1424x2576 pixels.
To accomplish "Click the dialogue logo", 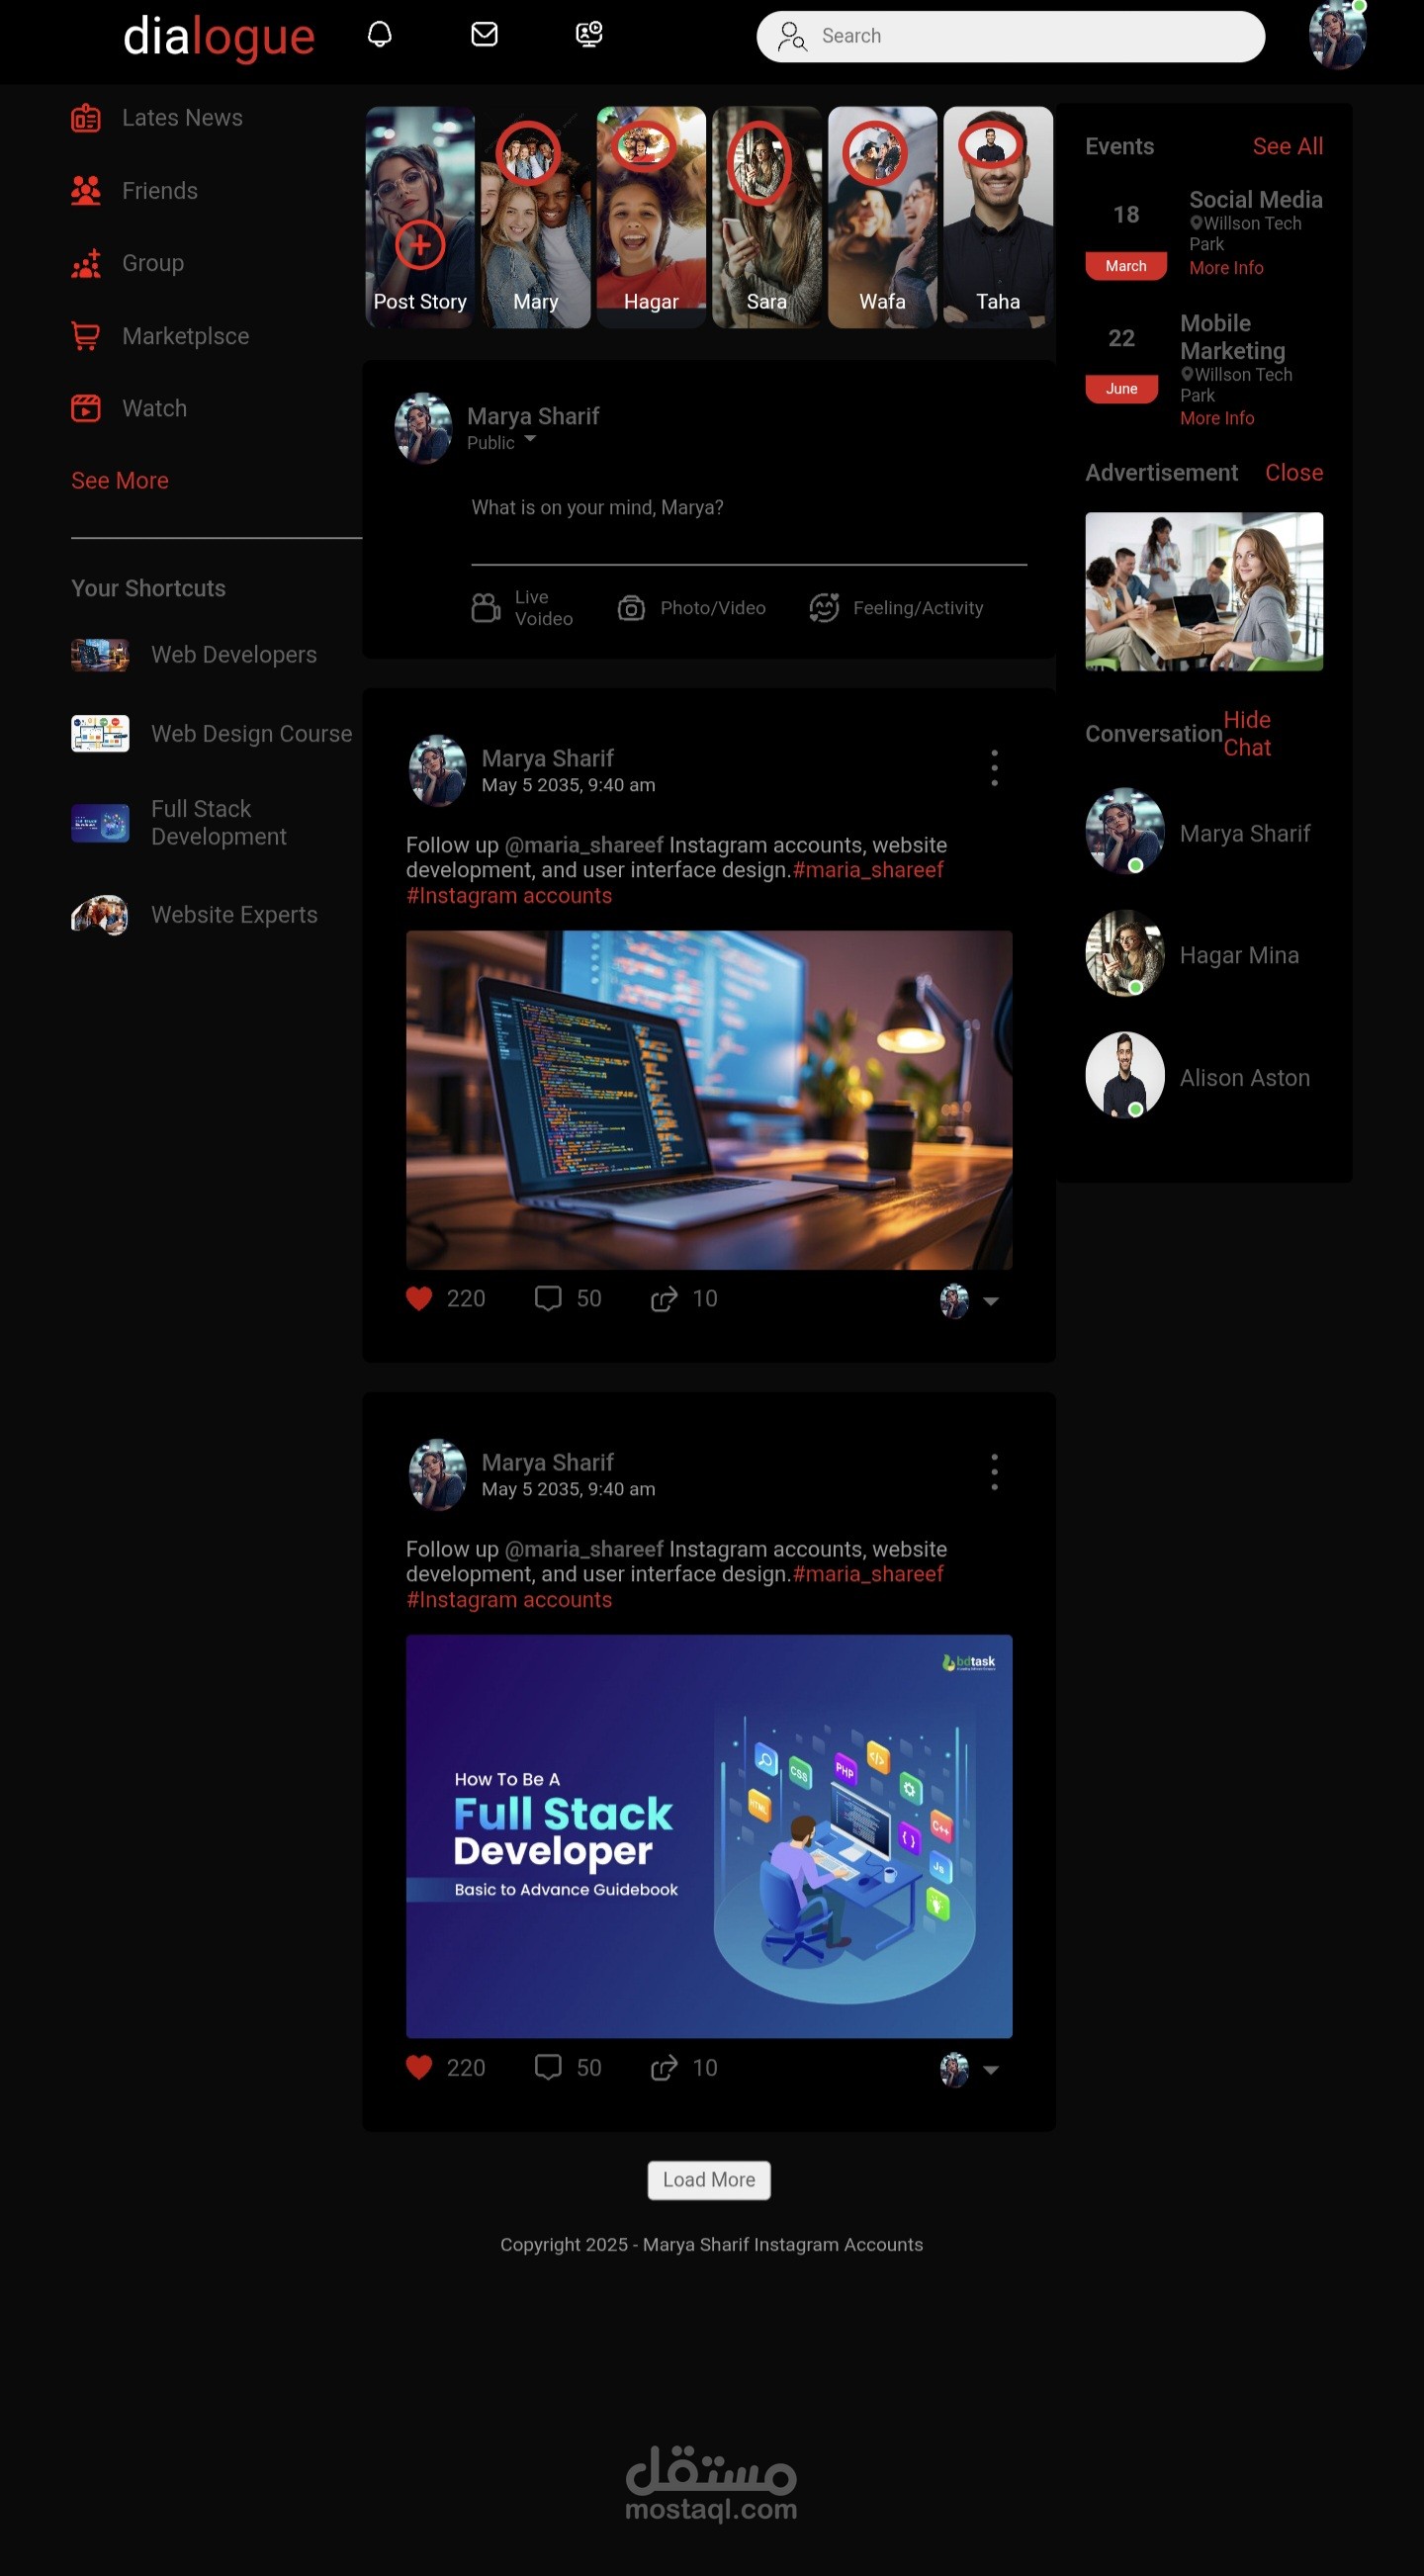I will 219,36.
